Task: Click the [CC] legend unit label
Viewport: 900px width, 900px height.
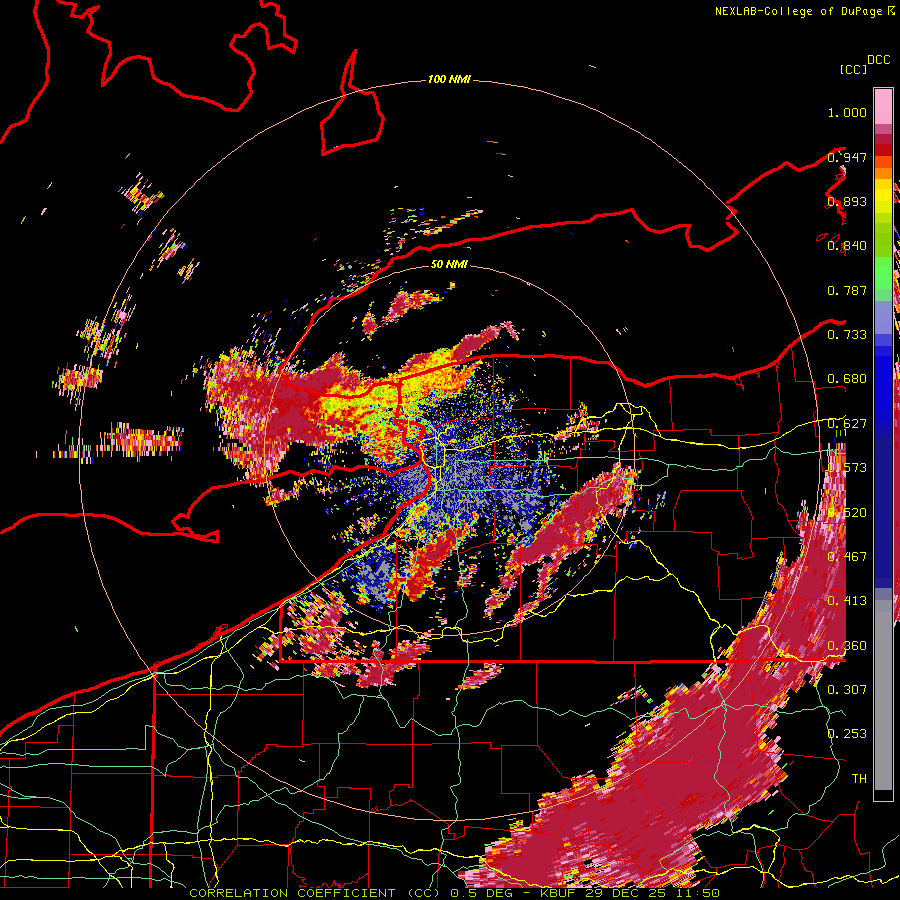Action: 854,69
